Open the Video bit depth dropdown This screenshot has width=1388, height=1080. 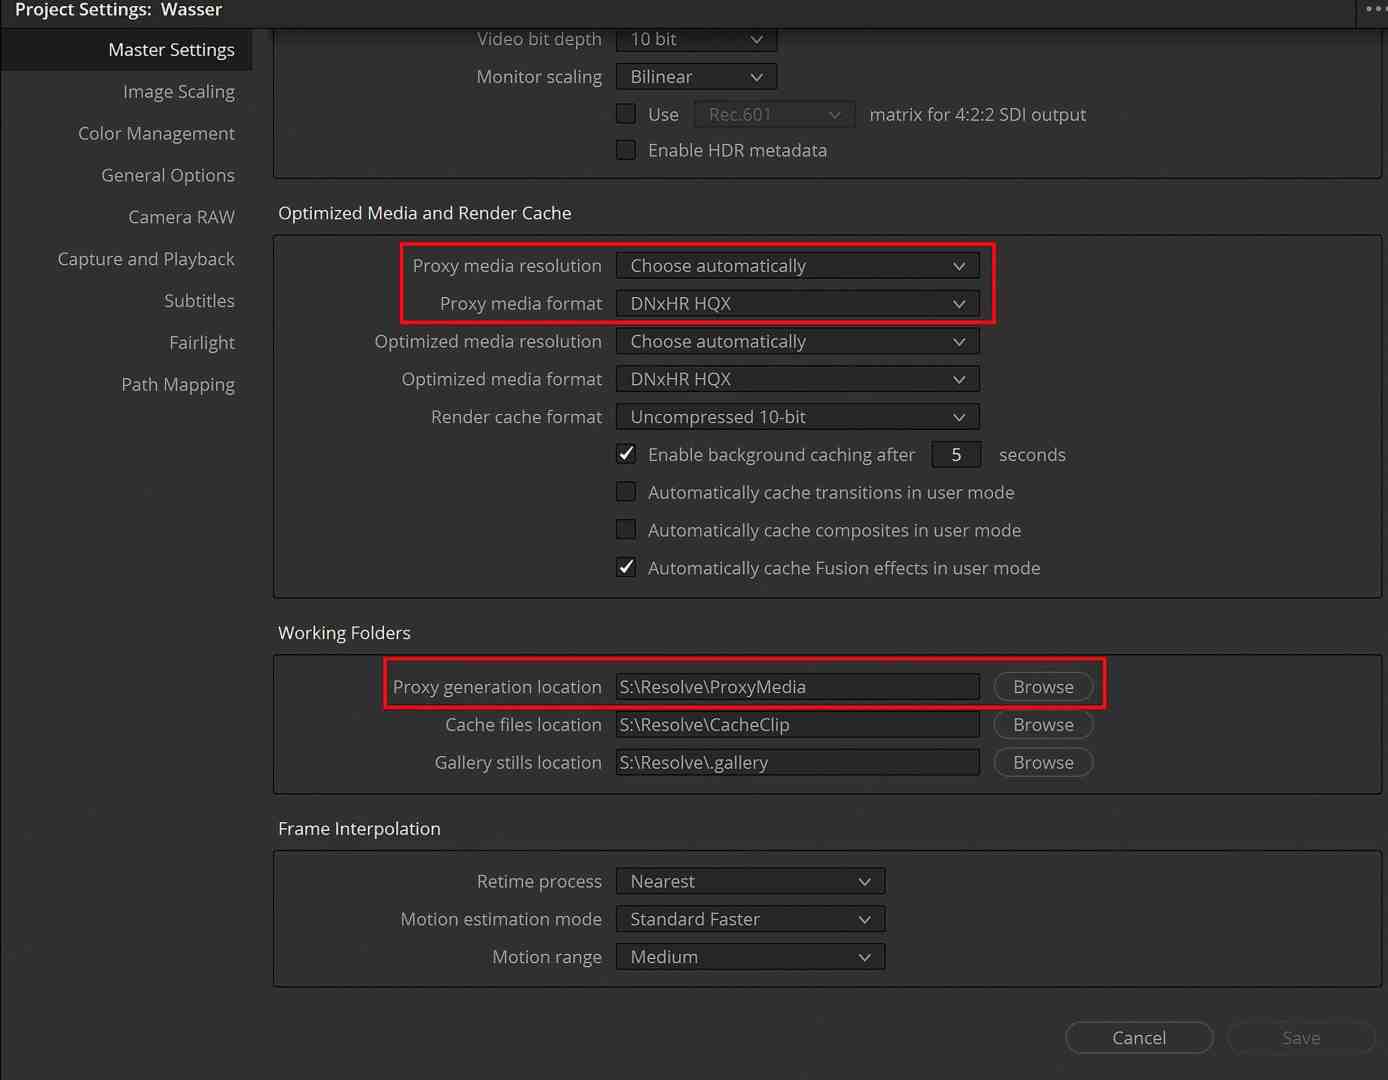tap(695, 39)
